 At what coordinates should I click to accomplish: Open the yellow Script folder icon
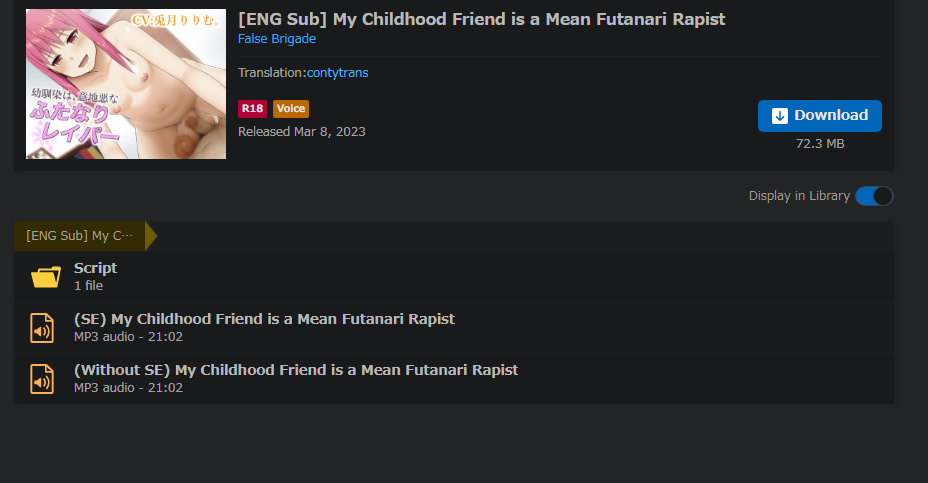click(46, 276)
